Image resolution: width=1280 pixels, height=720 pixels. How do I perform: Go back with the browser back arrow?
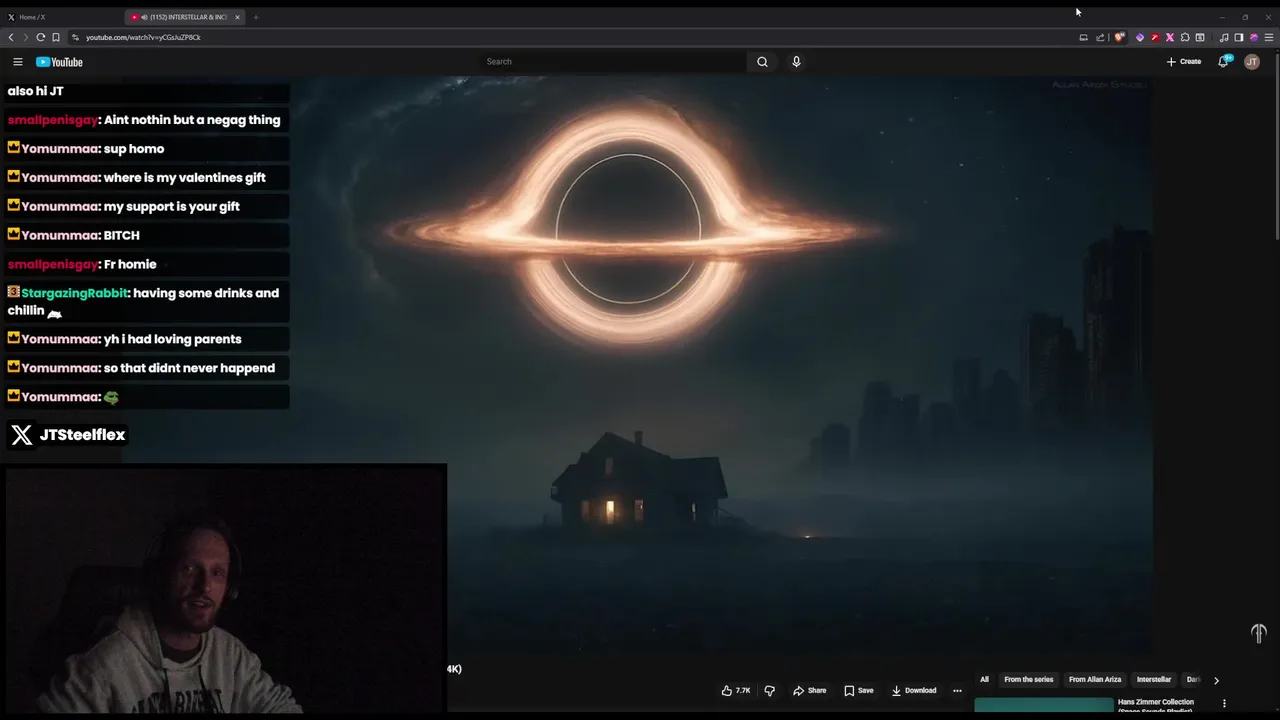point(11,37)
